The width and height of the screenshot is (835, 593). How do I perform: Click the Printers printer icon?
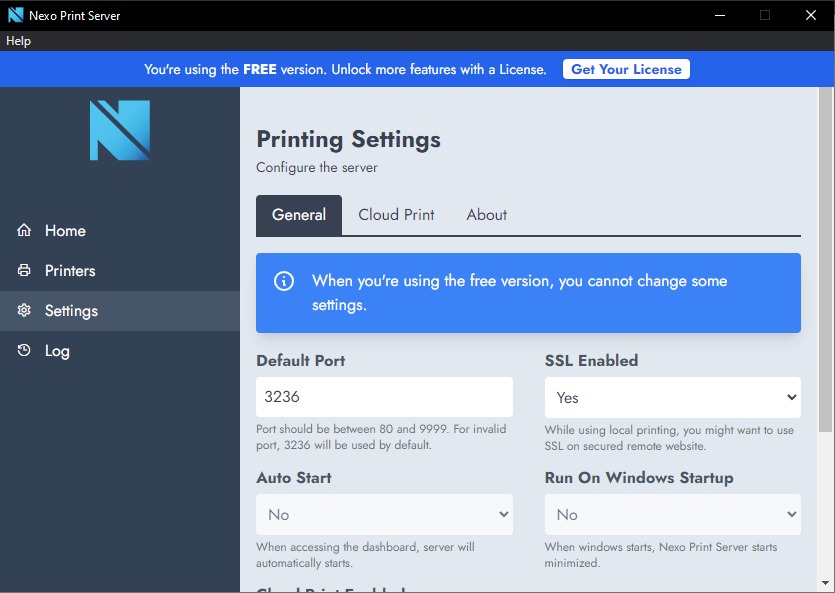[24, 270]
